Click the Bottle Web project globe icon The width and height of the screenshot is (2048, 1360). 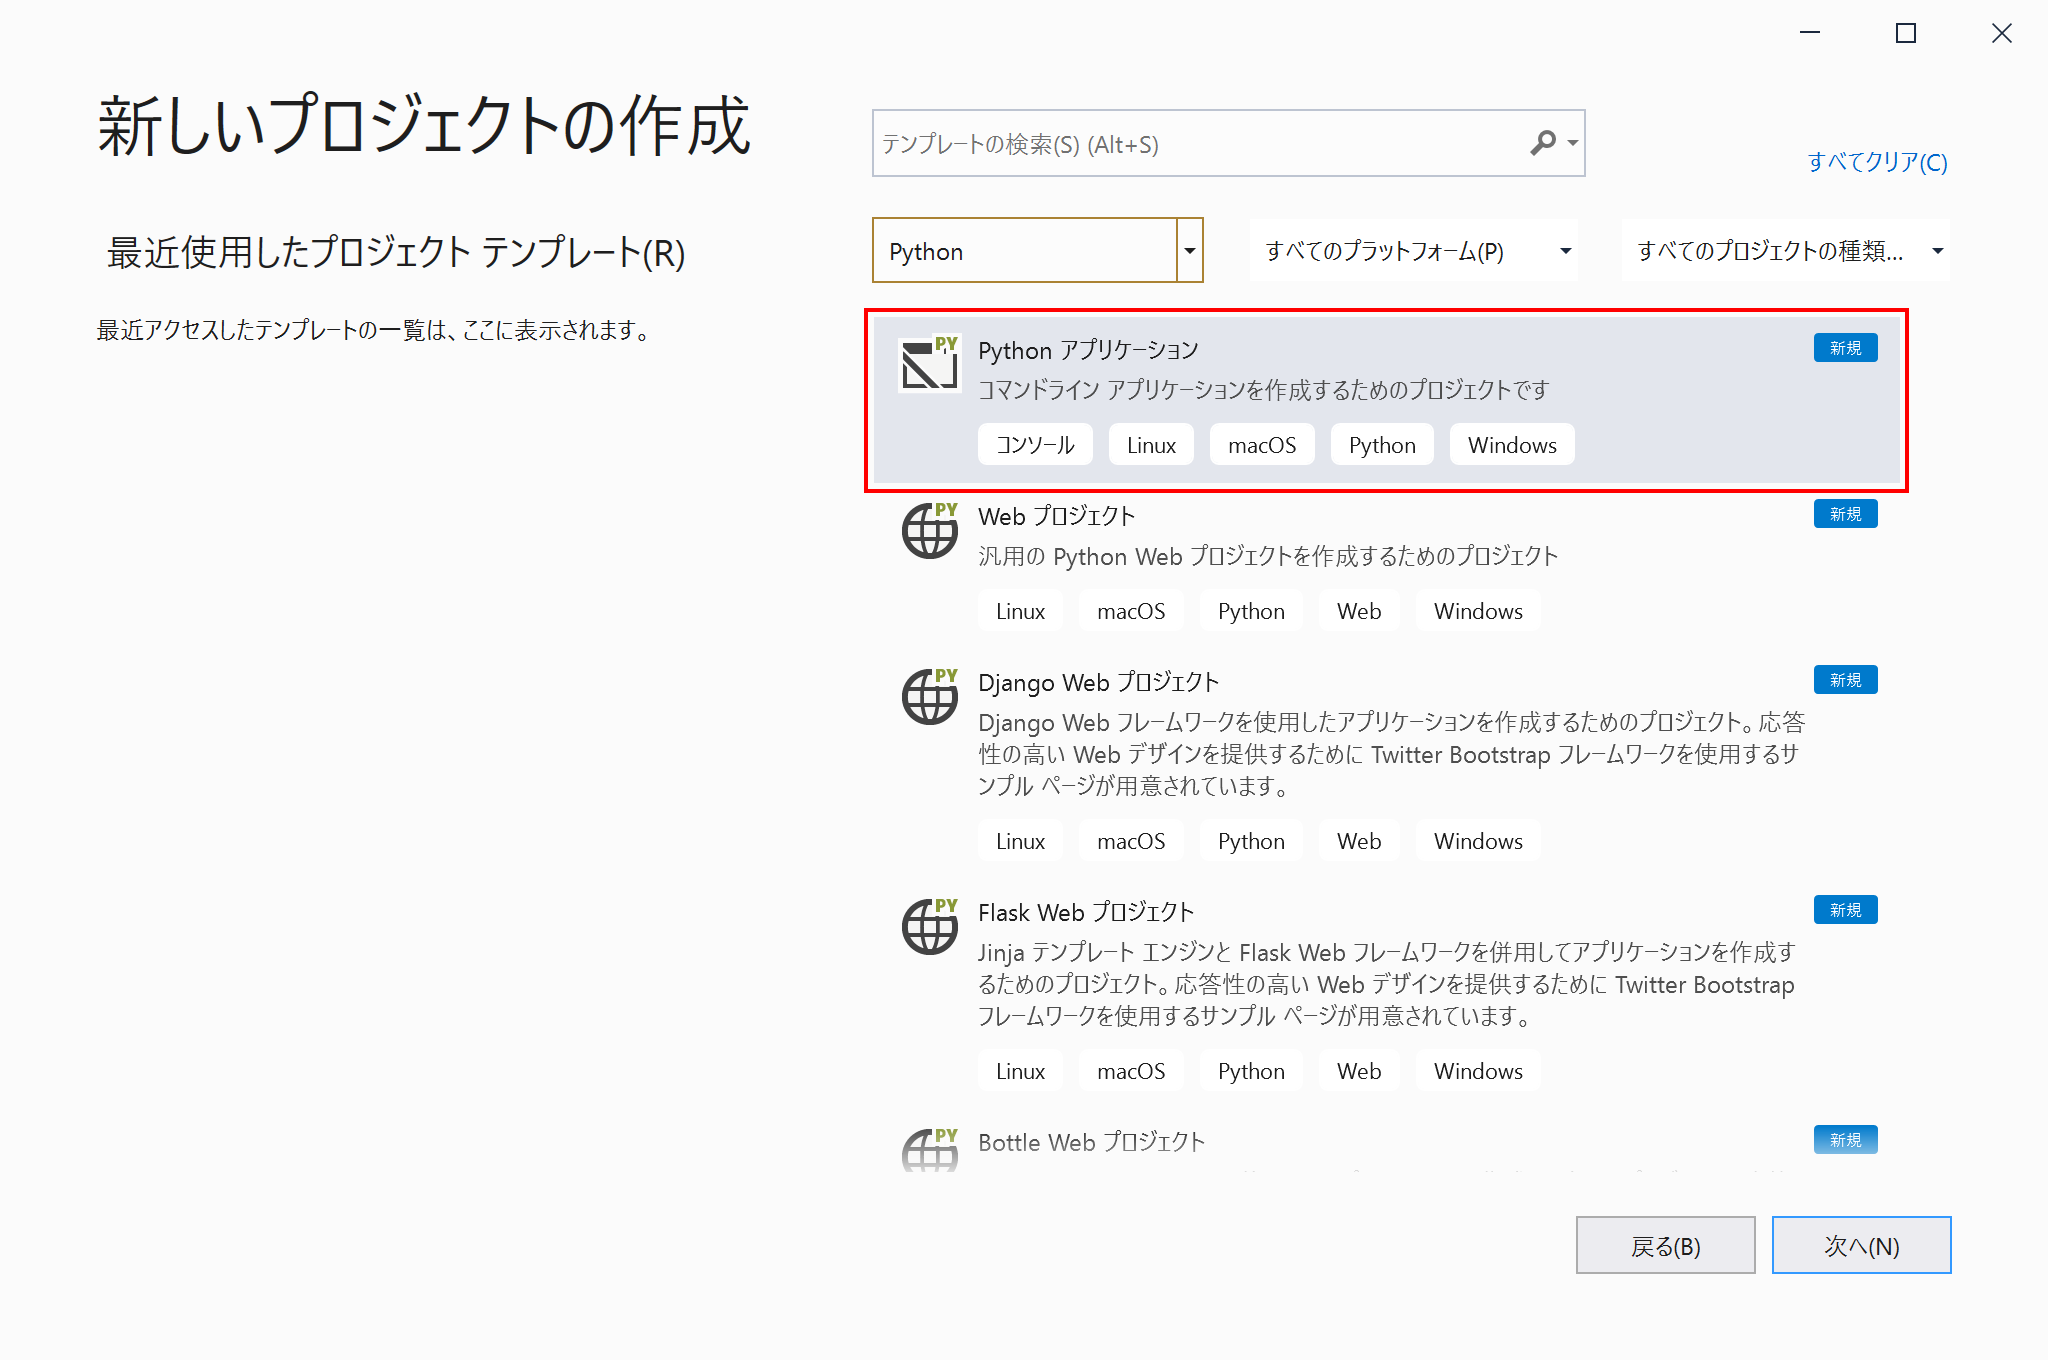click(x=929, y=1150)
